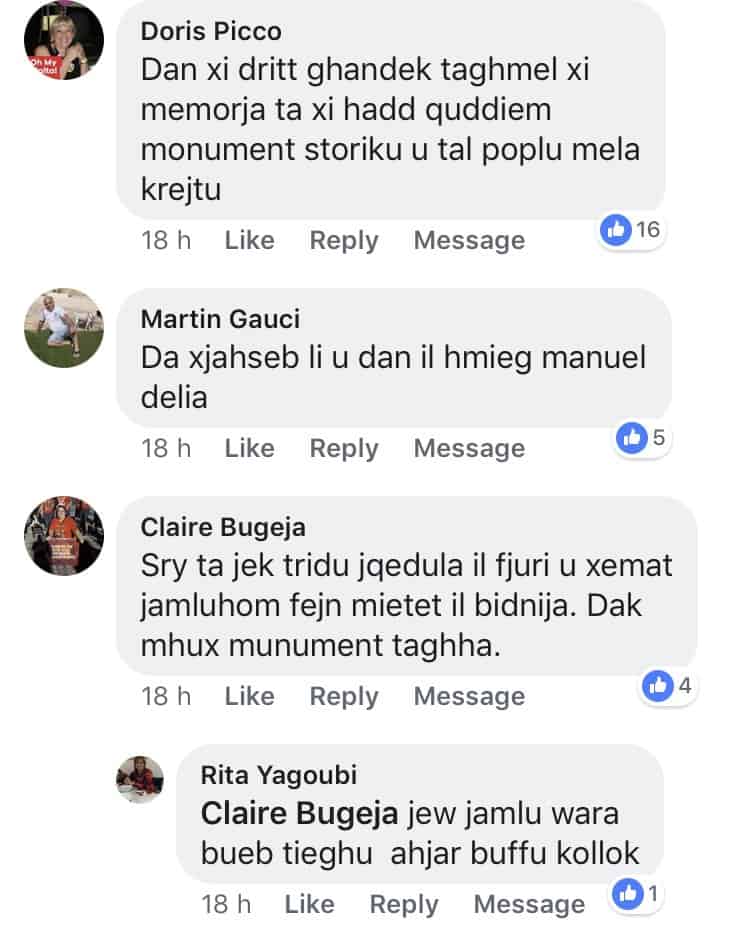Screen dimensions: 750x936
Task: Open Martin Gauci's profile picture
Action: 64,328
